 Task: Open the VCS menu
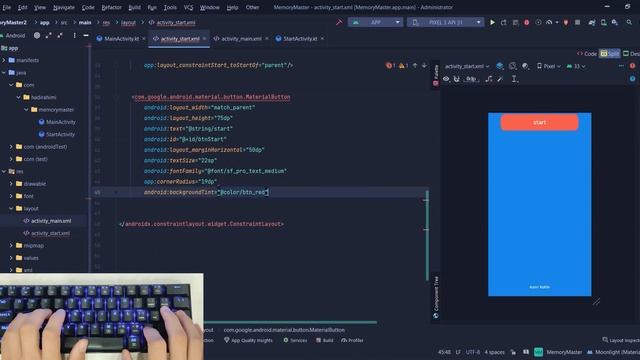pyautogui.click(x=189, y=7)
